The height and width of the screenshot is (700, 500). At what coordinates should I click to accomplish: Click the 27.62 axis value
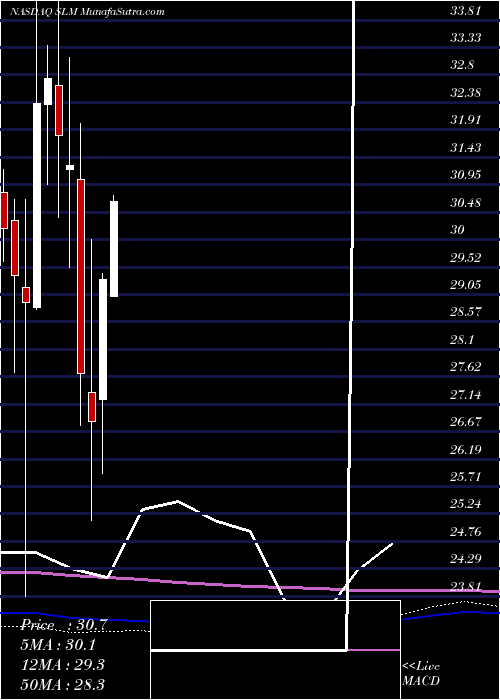pyautogui.click(x=466, y=367)
